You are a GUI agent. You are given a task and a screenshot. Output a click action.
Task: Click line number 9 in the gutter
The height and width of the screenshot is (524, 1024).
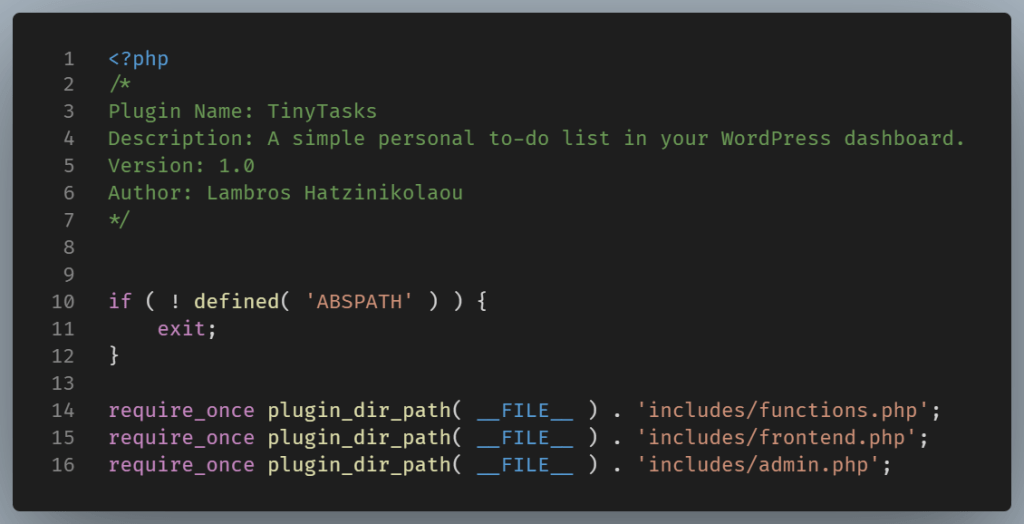[x=69, y=275]
